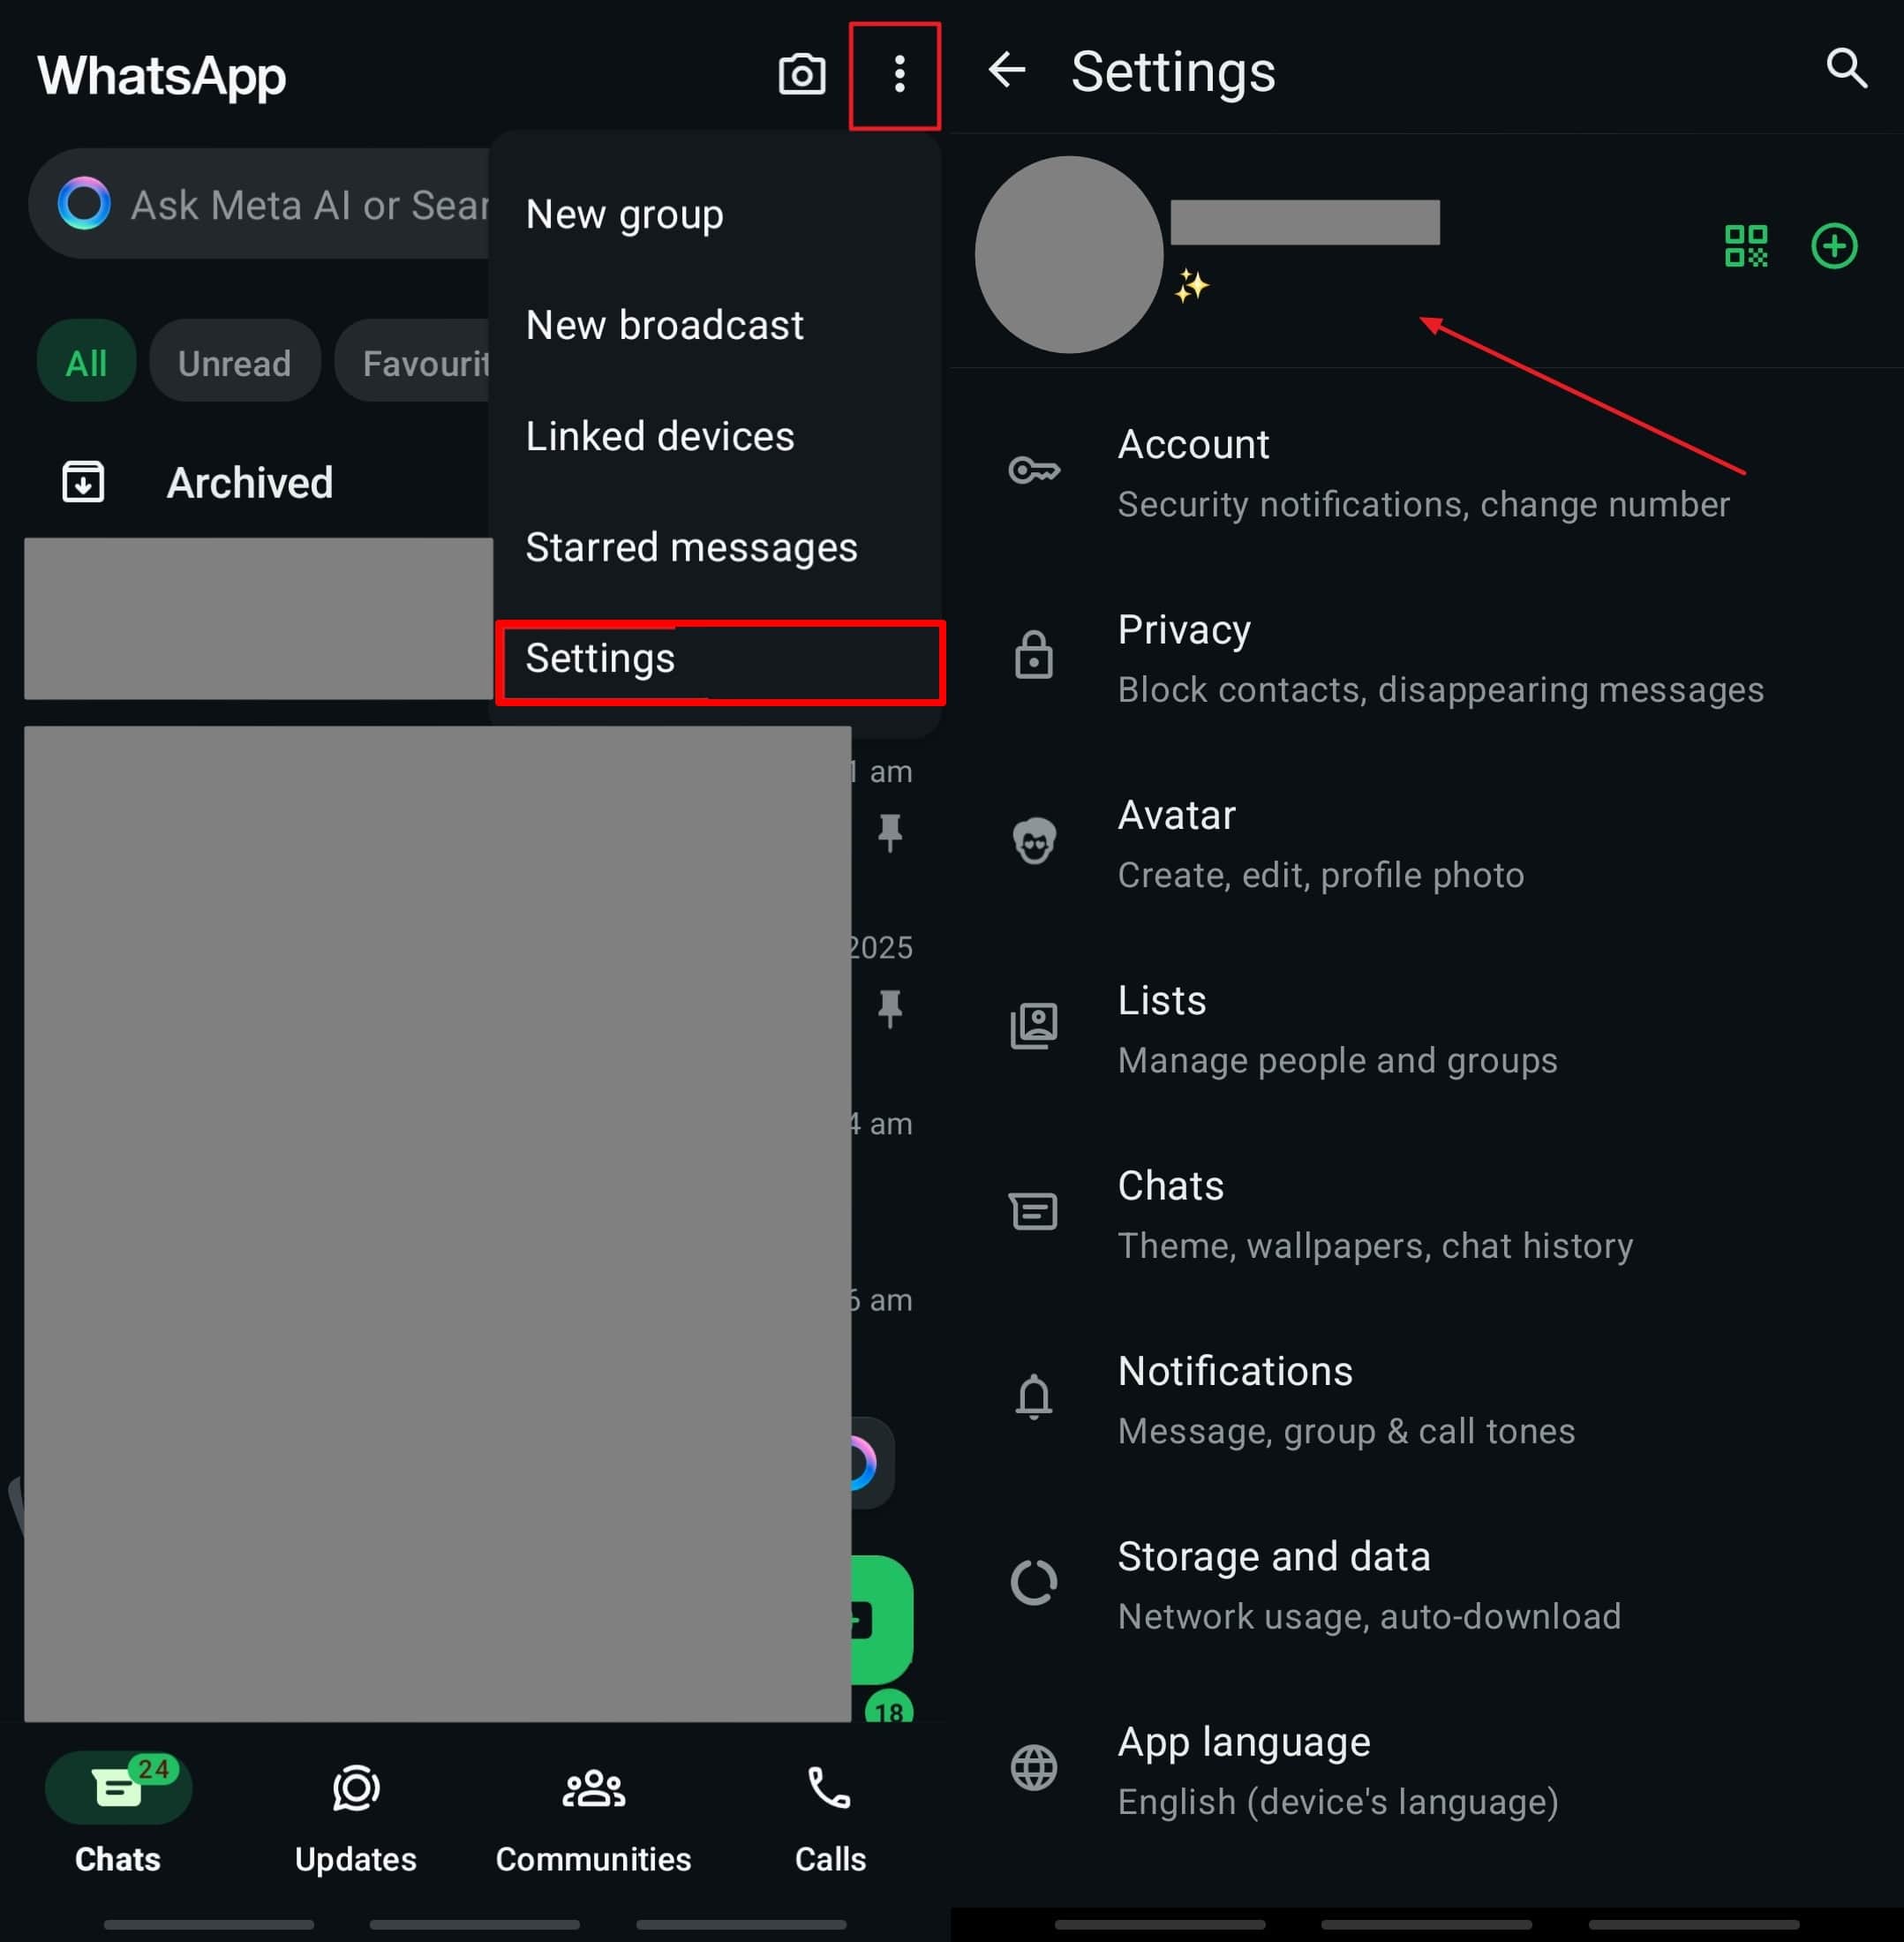The width and height of the screenshot is (1904, 1942).
Task: Tap the sparkles status under profile name
Action: 1191,286
